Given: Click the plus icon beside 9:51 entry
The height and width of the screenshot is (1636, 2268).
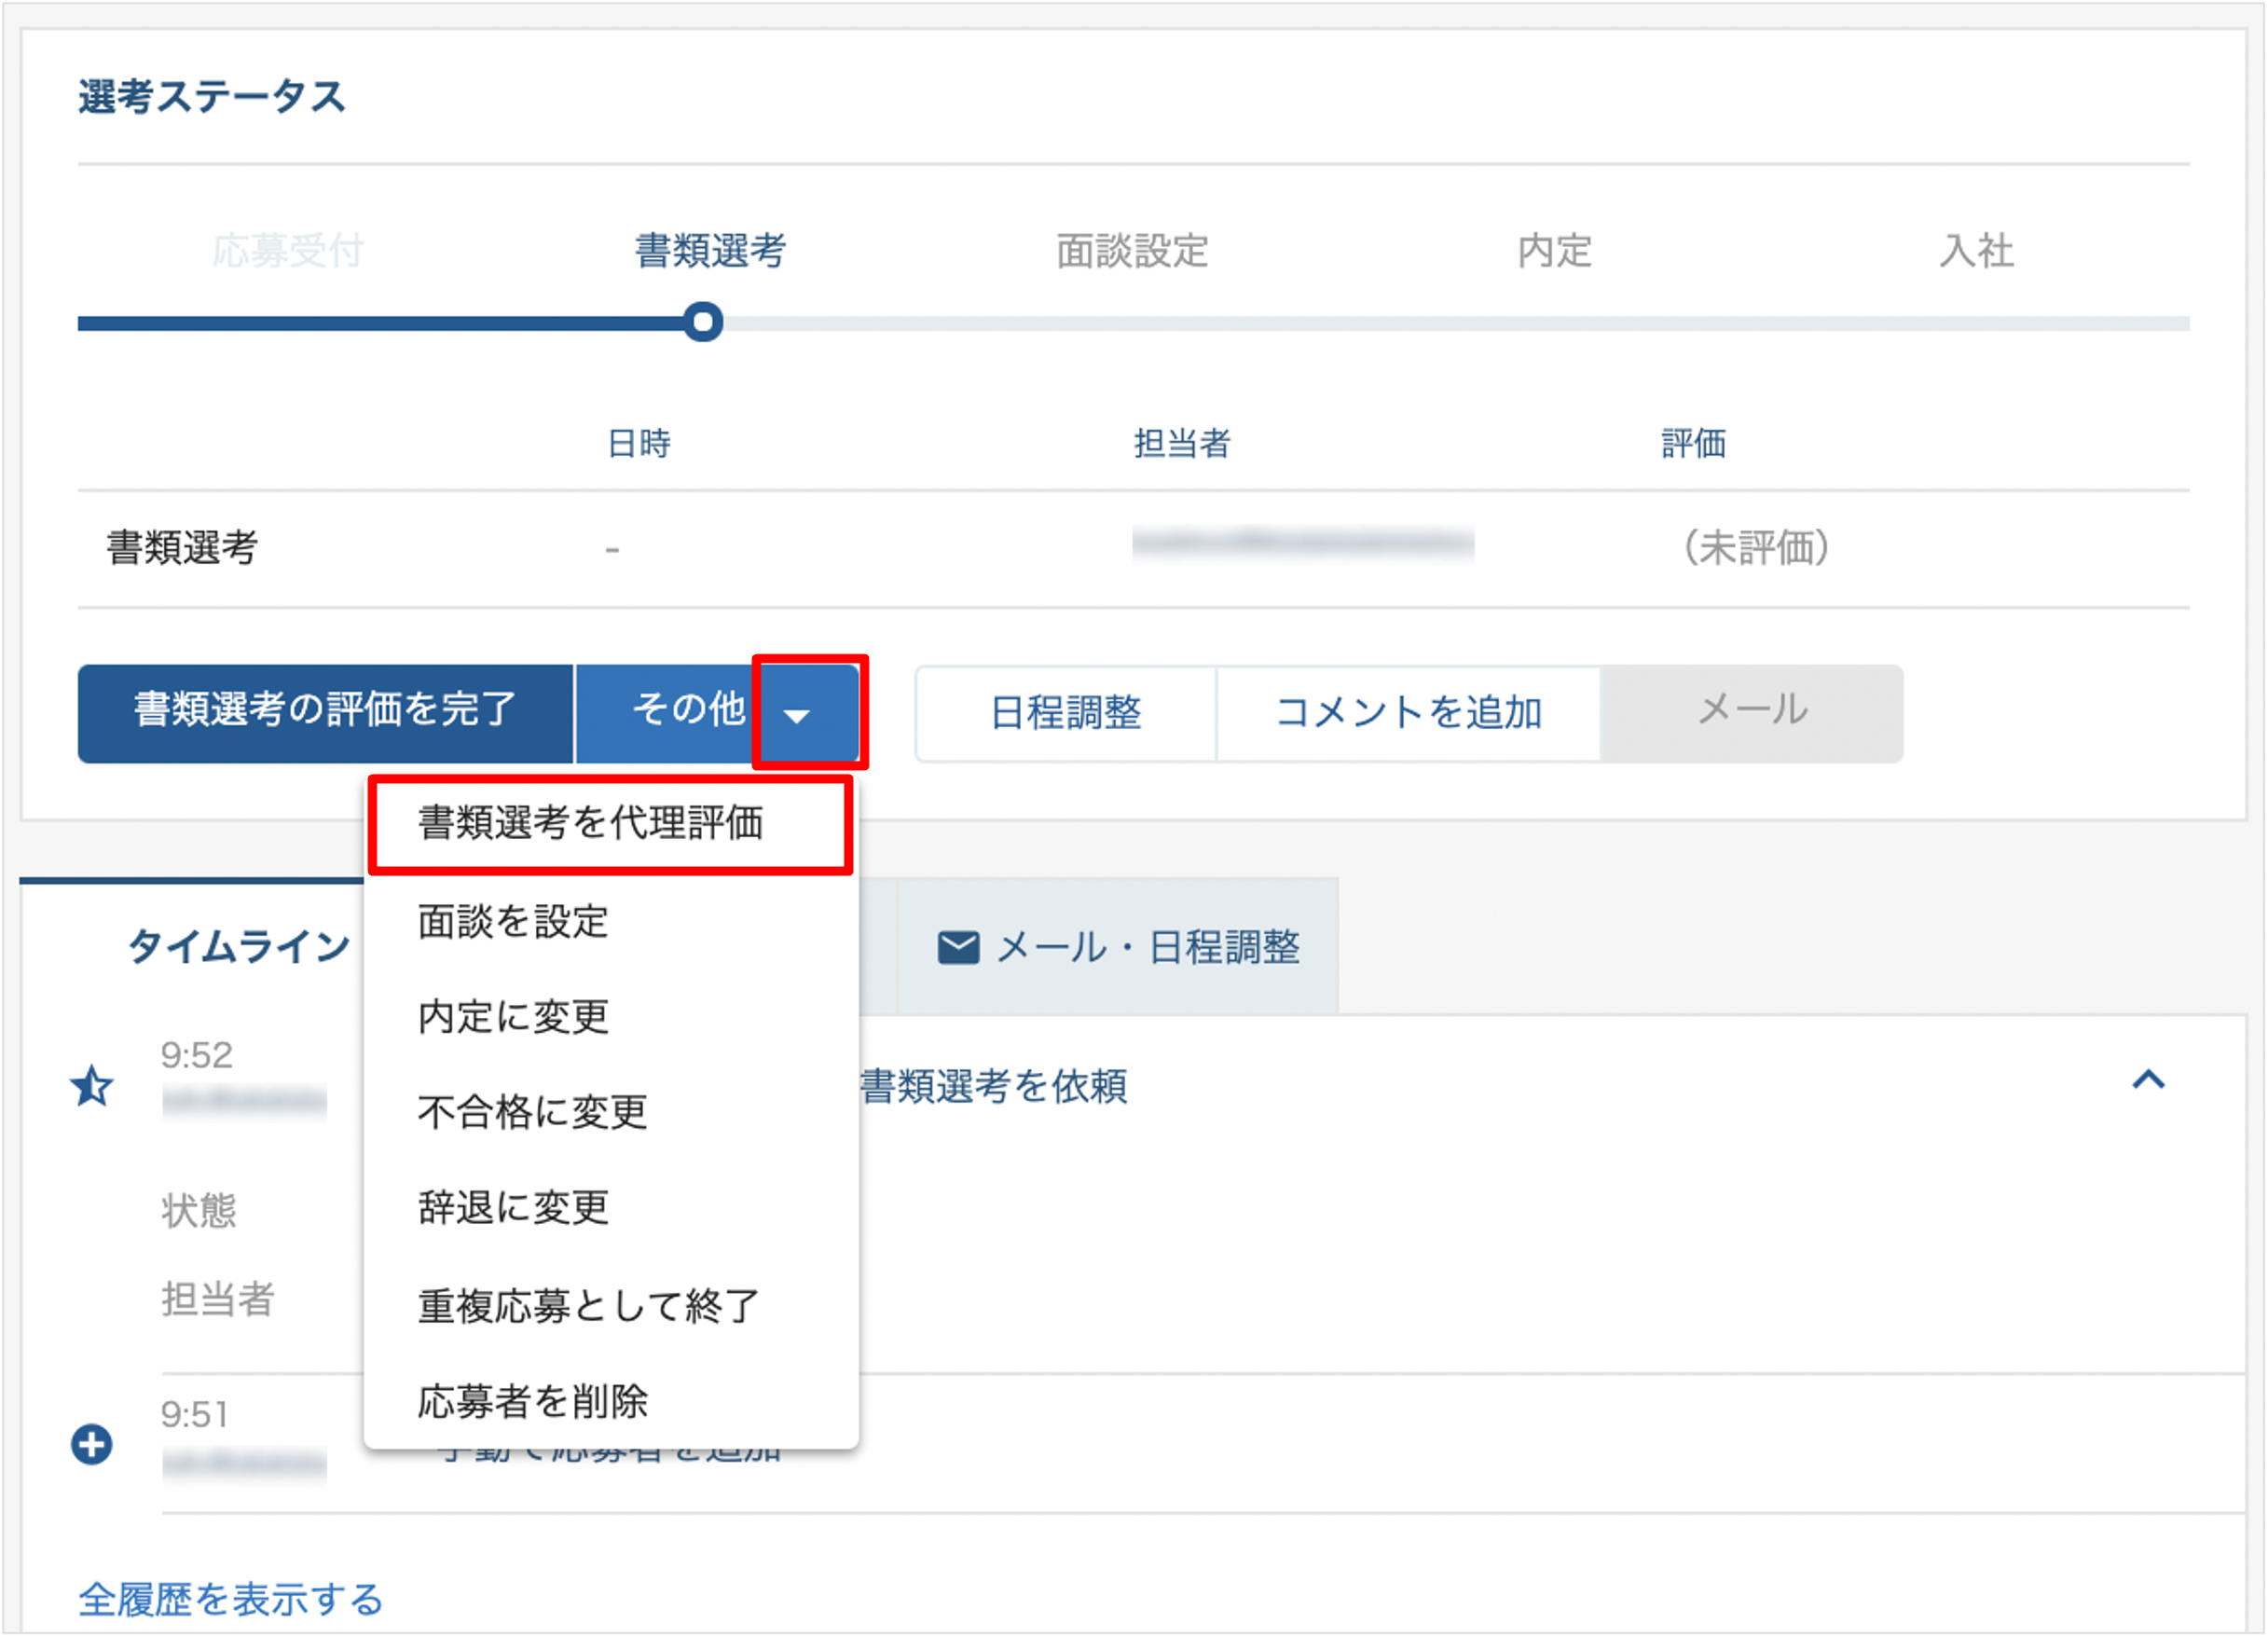Looking at the screenshot, I should [92, 1444].
